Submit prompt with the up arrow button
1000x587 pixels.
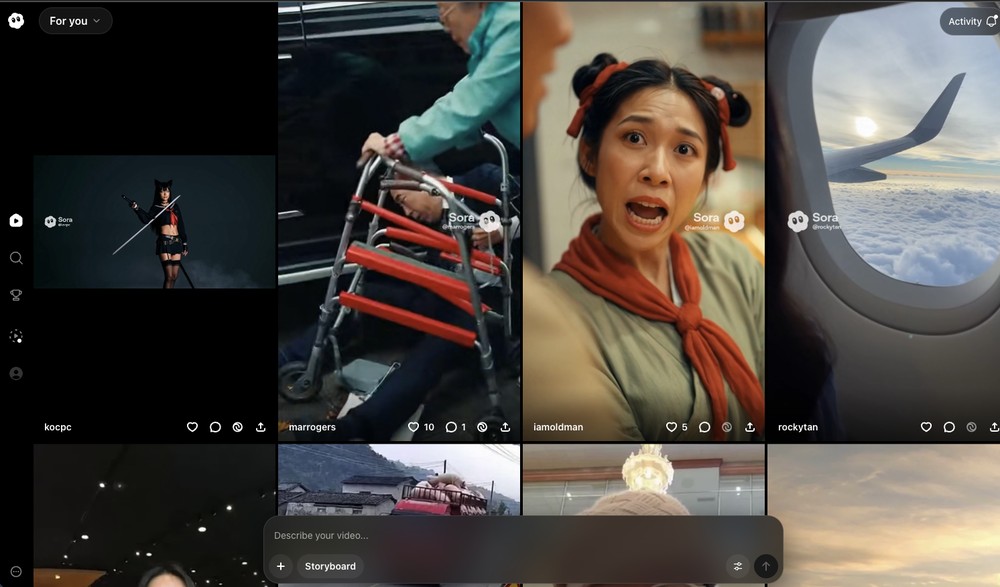(x=766, y=566)
